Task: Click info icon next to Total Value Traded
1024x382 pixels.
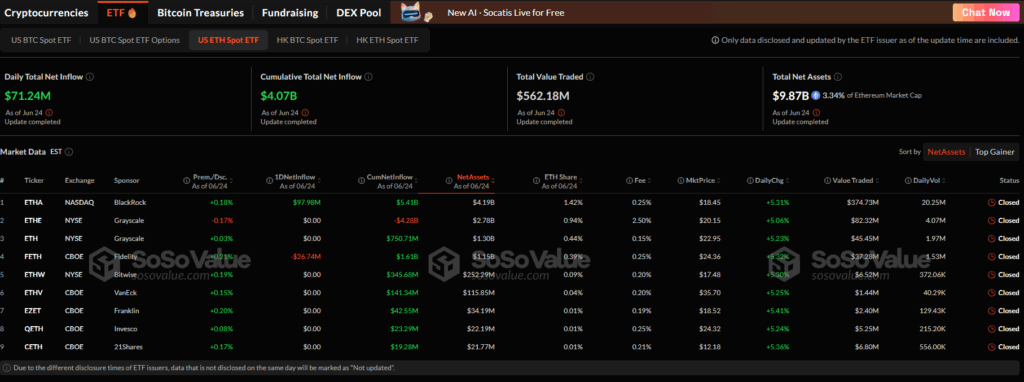Action: pyautogui.click(x=590, y=76)
